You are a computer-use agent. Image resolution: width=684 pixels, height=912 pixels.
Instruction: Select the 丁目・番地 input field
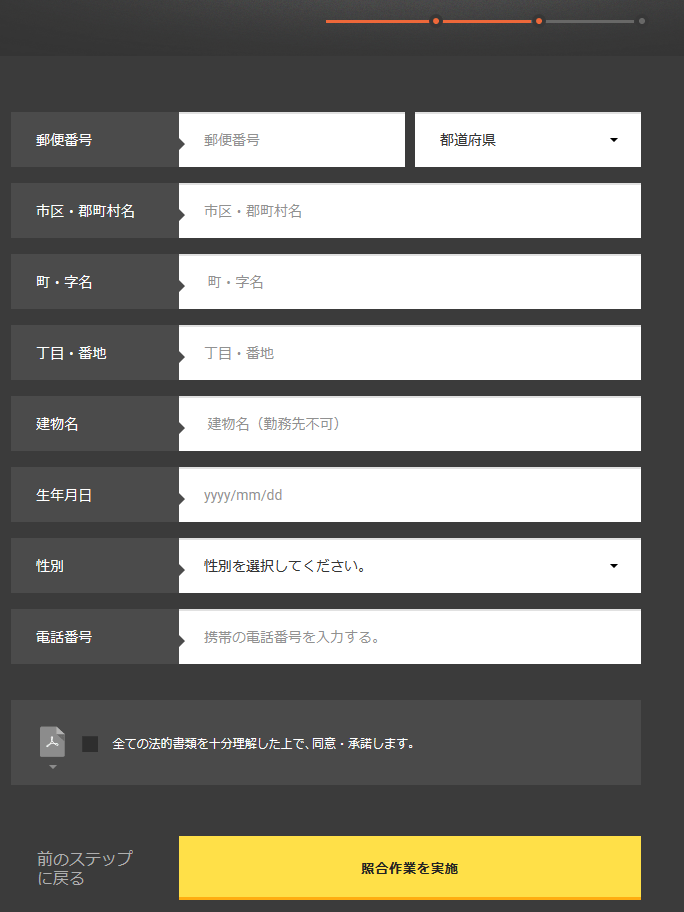(x=409, y=352)
